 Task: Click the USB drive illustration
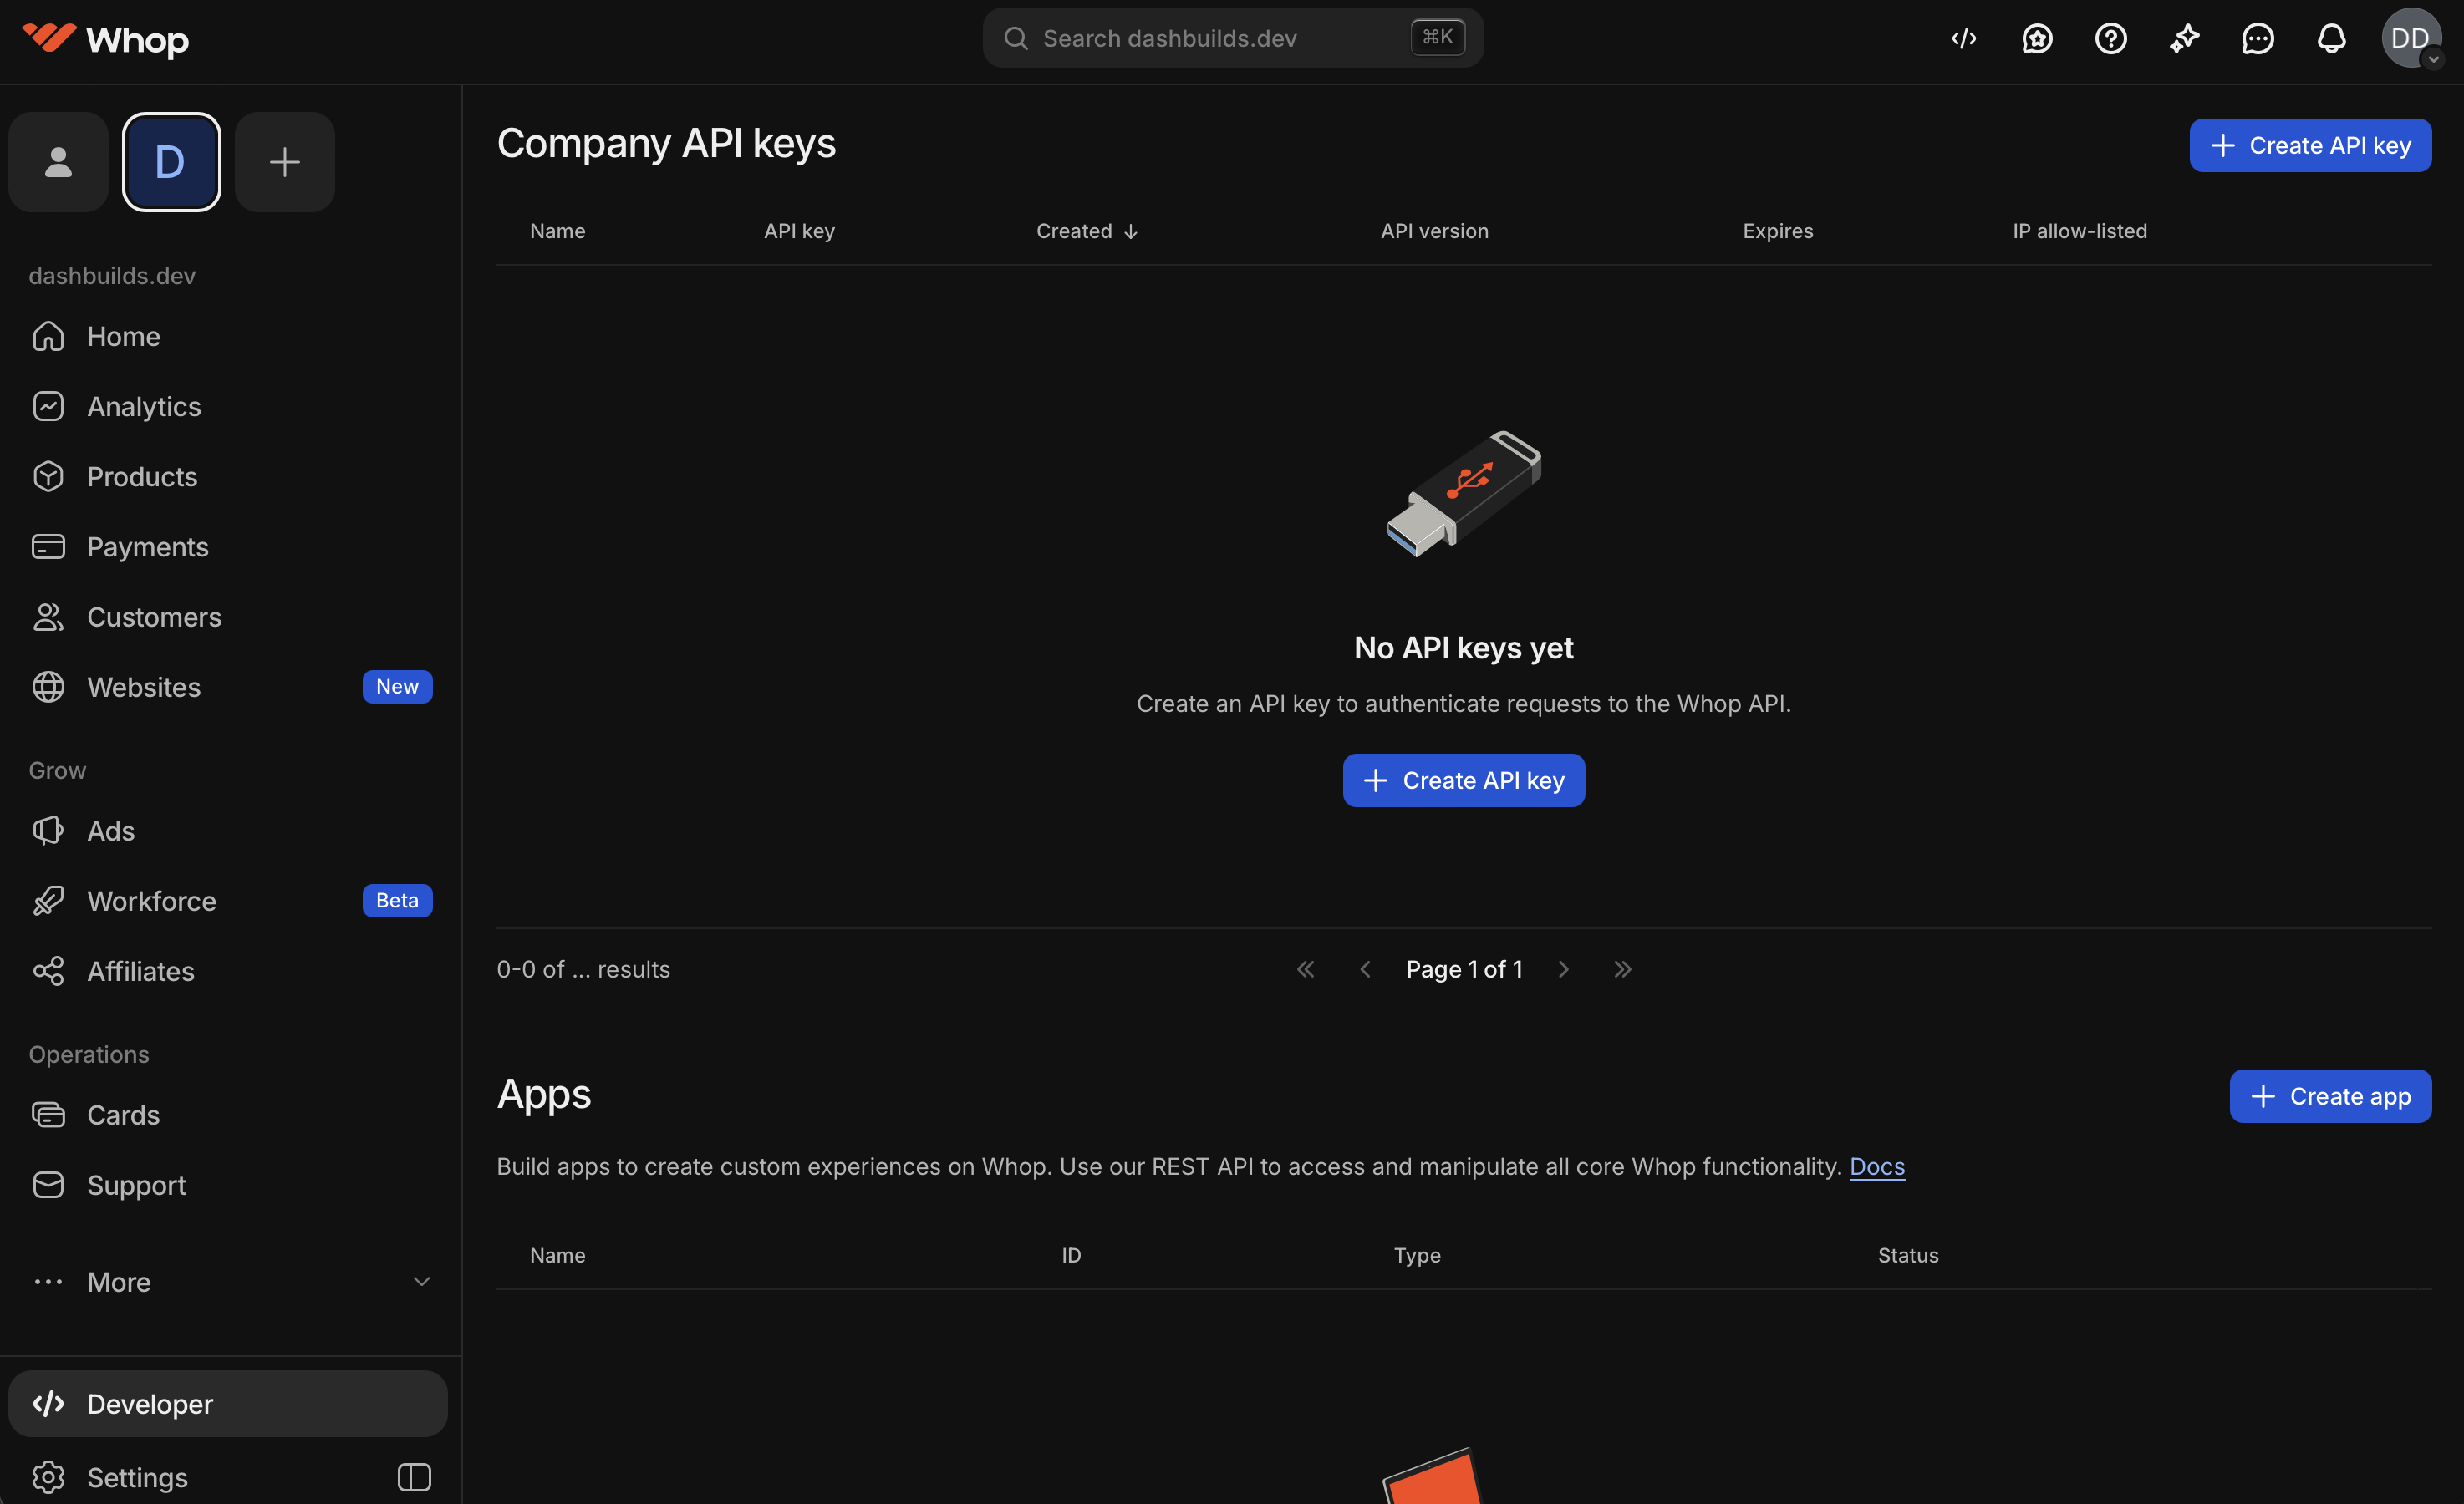tap(1463, 494)
